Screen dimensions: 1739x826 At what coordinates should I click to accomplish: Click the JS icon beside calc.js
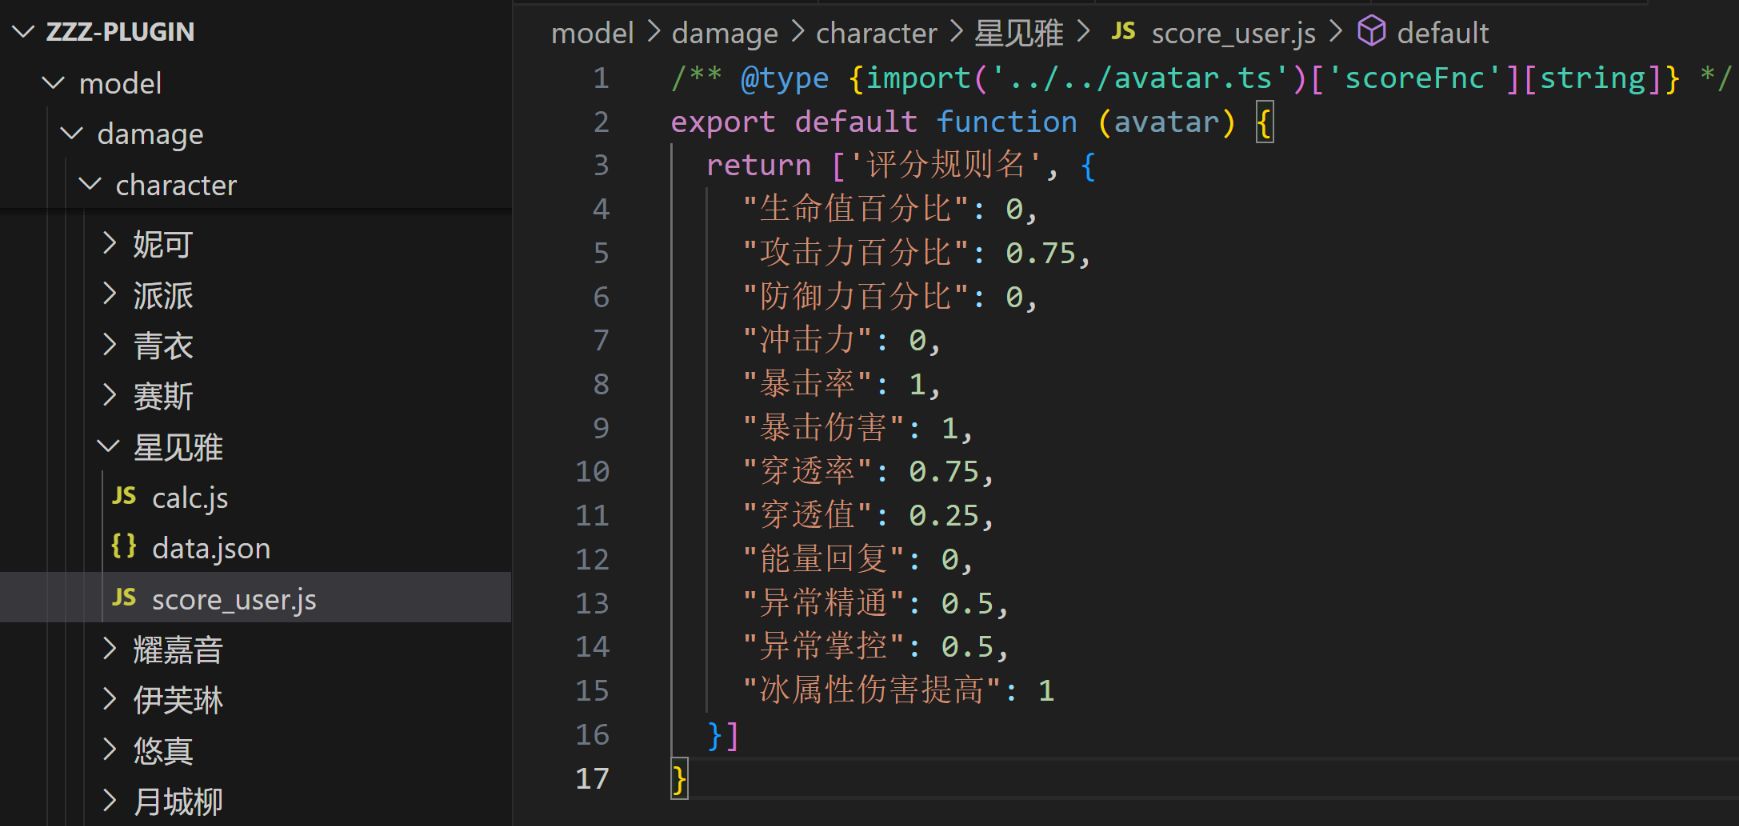[124, 497]
